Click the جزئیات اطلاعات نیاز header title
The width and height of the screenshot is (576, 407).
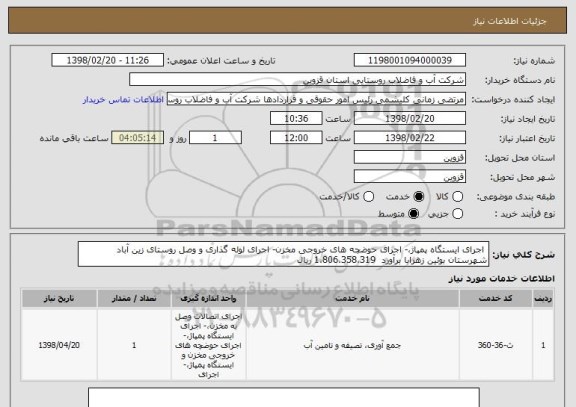pyautogui.click(x=510, y=21)
